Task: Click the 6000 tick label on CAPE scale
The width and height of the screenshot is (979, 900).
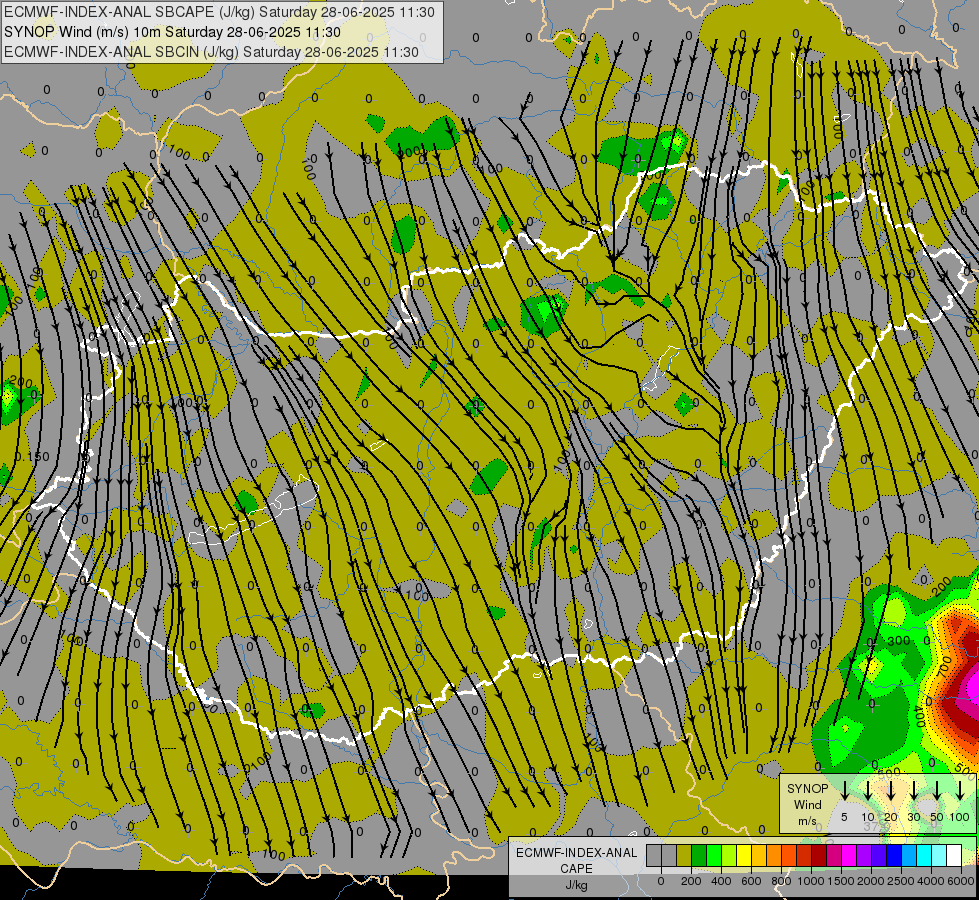Action: point(961,881)
